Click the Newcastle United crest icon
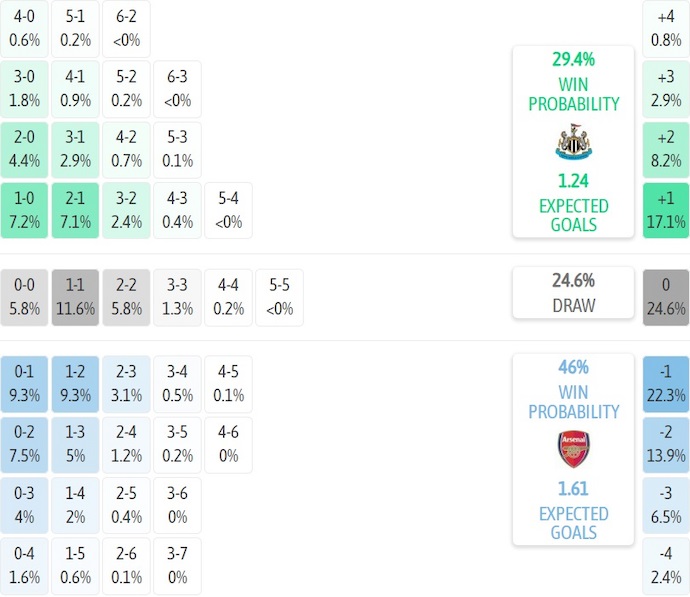Screen dimensions: 690x597 click(573, 143)
